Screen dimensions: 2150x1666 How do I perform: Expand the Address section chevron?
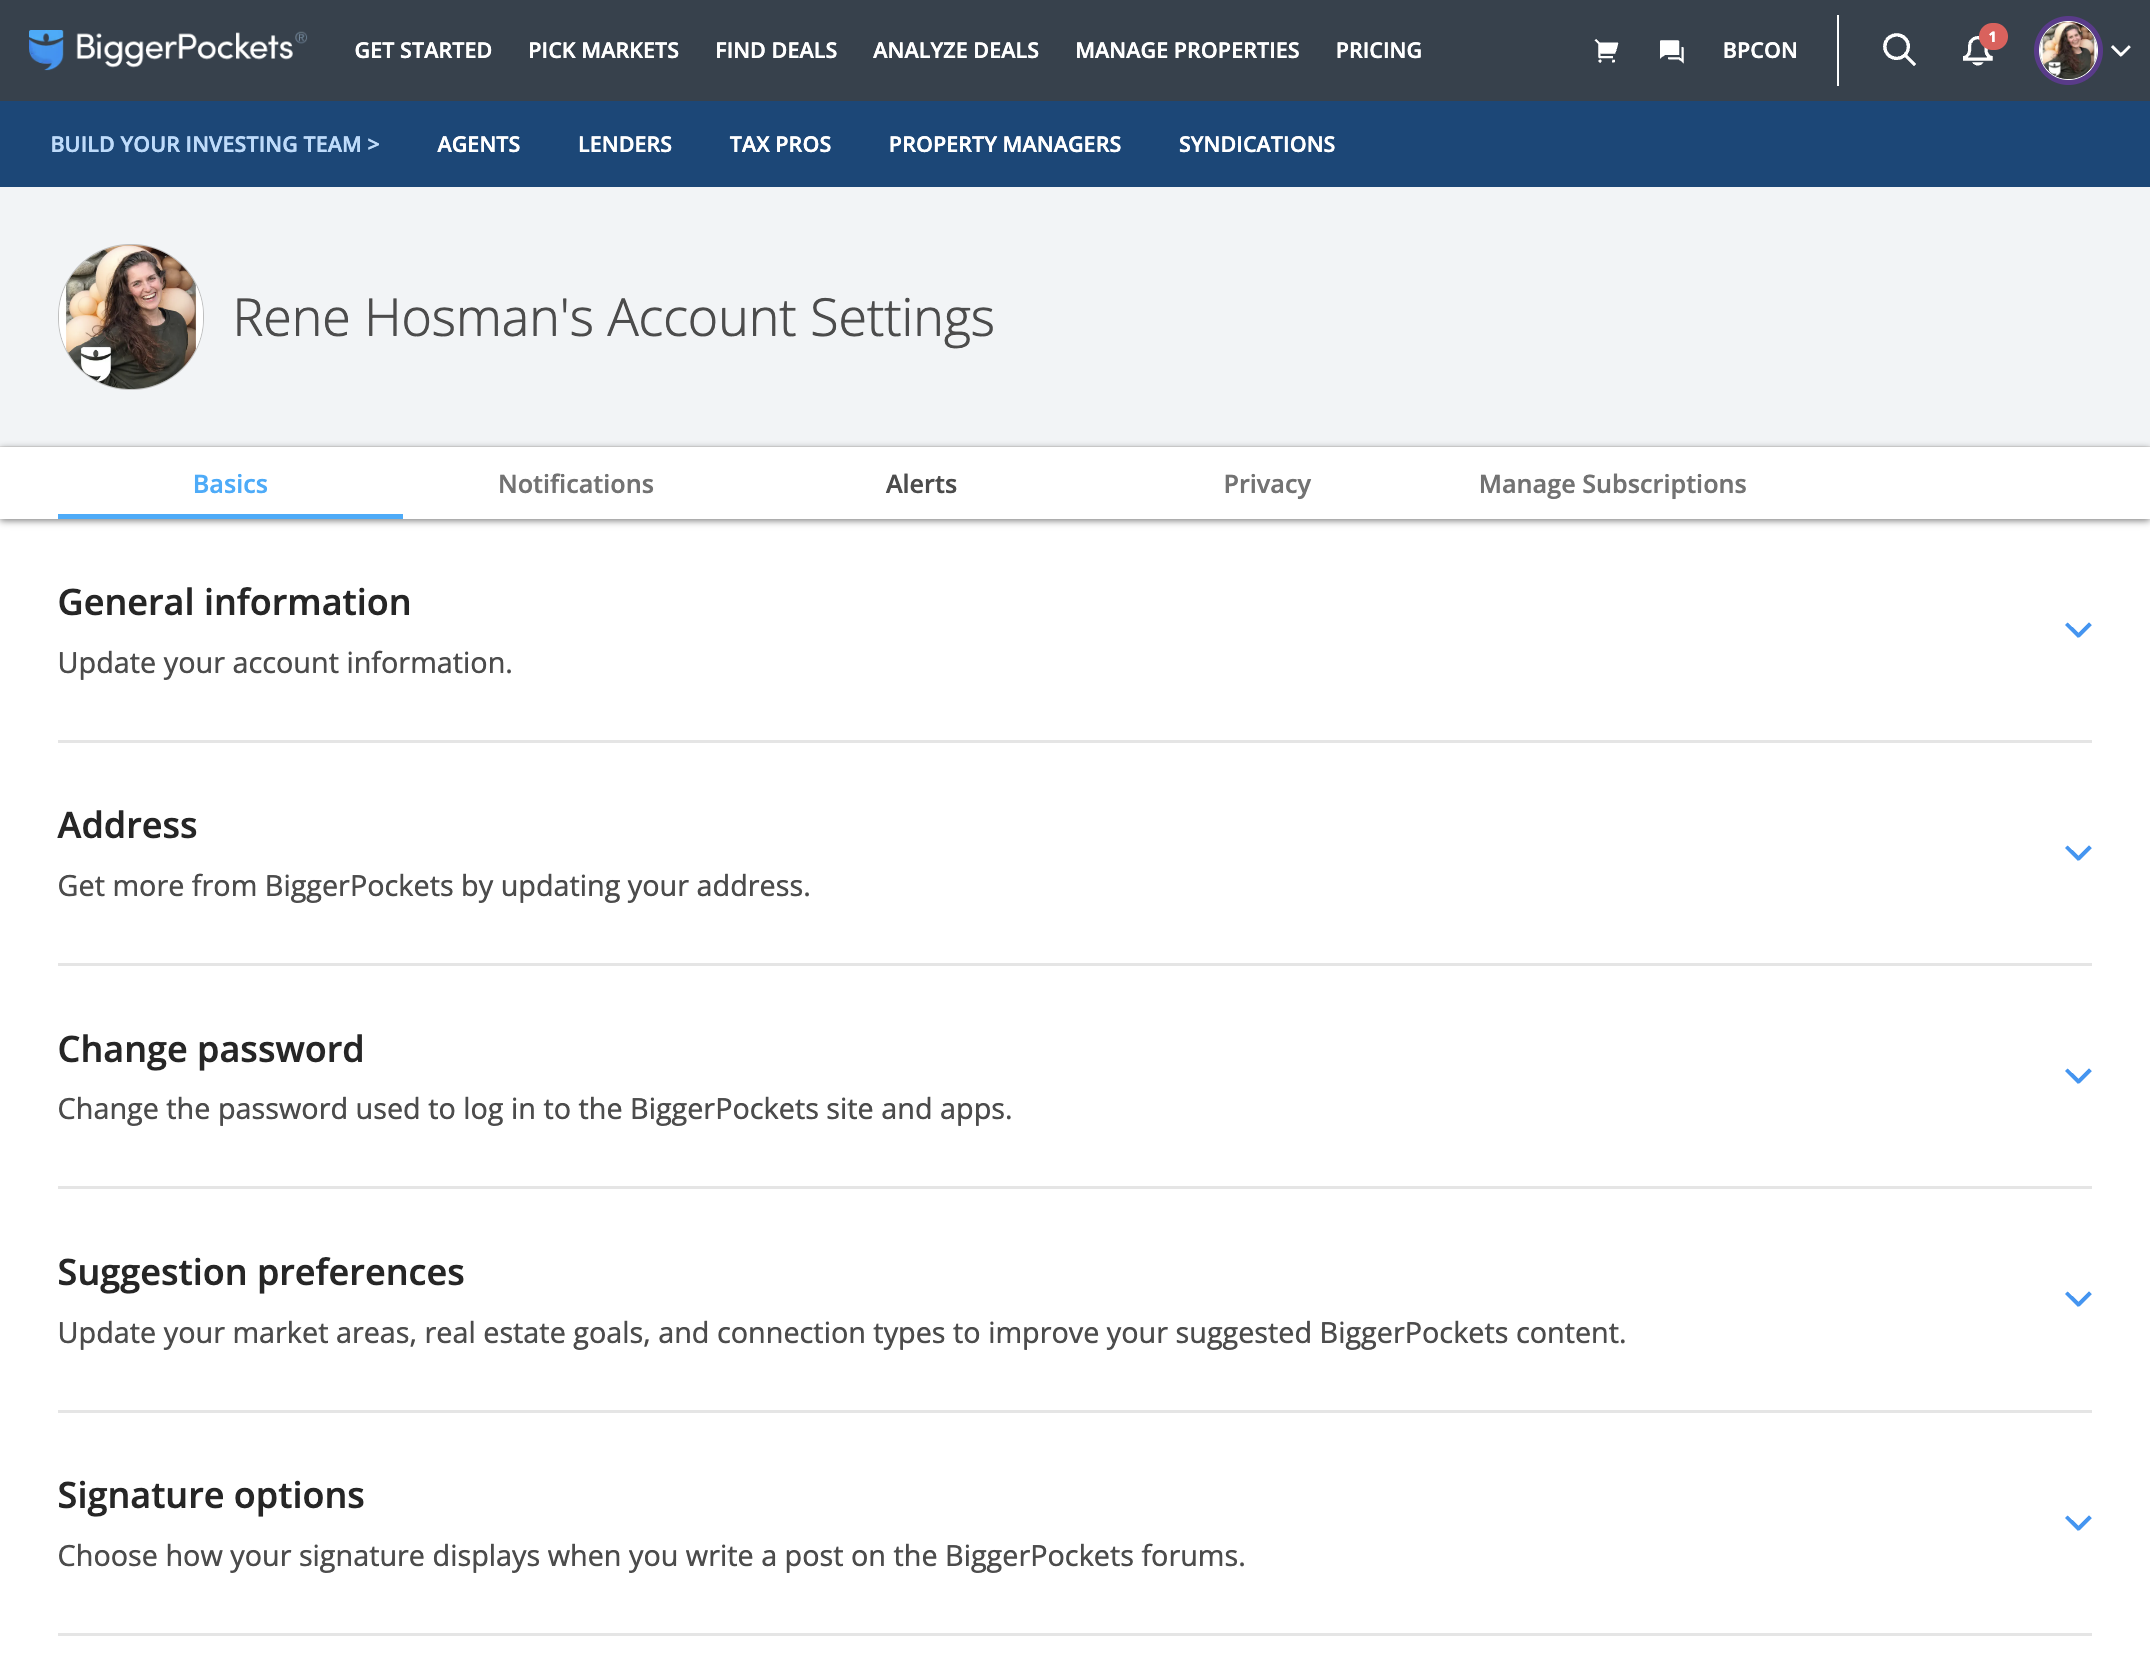point(2078,853)
